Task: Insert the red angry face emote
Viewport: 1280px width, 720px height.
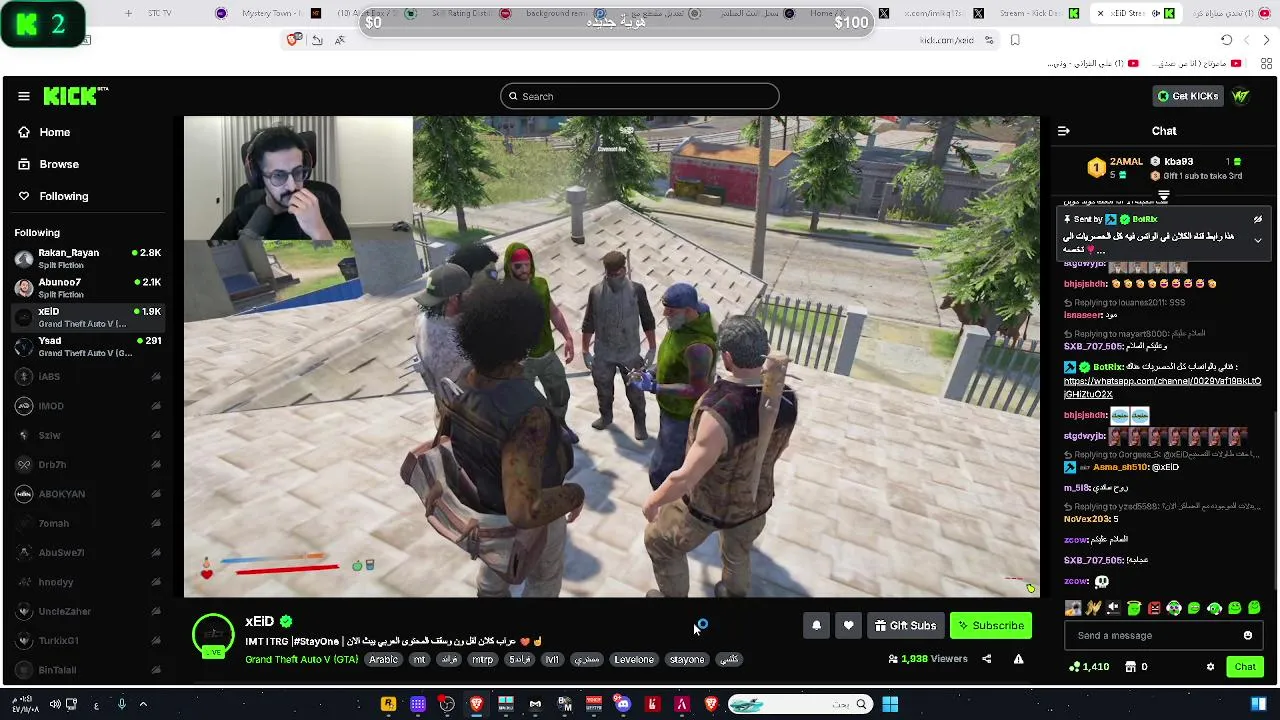Action: click(x=1154, y=608)
